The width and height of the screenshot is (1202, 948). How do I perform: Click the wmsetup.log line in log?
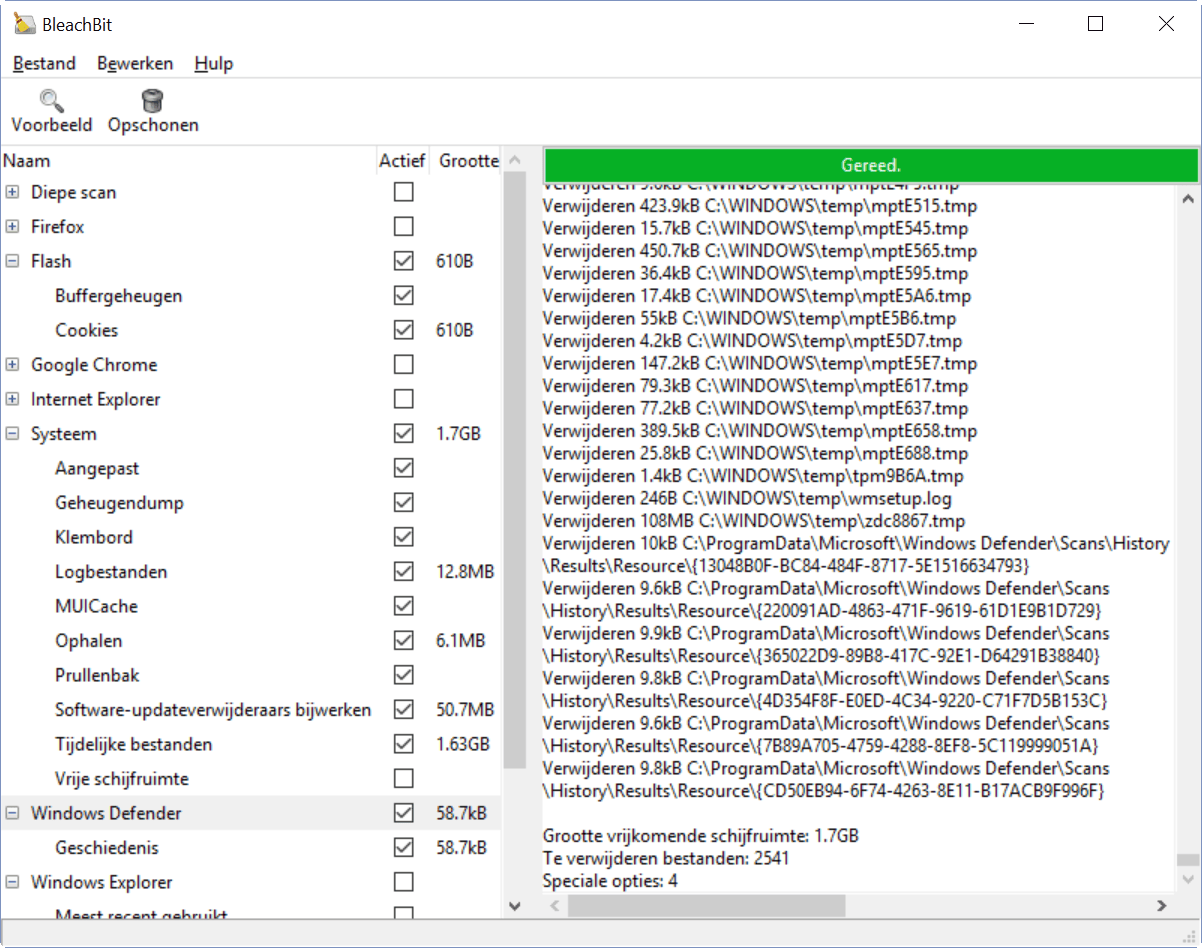pyautogui.click(x=747, y=498)
